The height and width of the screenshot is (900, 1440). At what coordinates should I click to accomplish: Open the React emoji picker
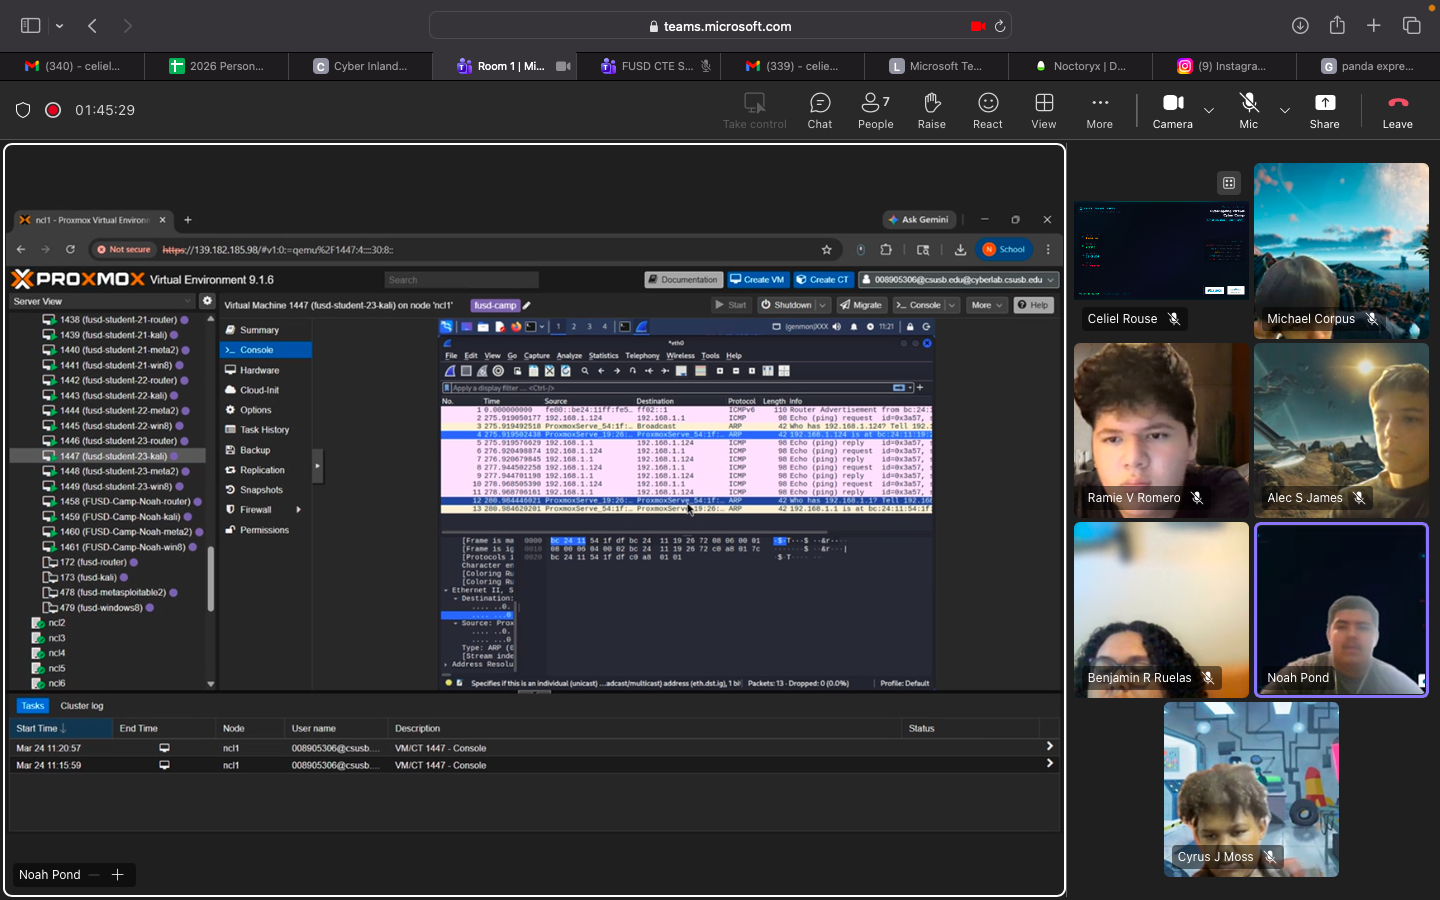point(987,110)
